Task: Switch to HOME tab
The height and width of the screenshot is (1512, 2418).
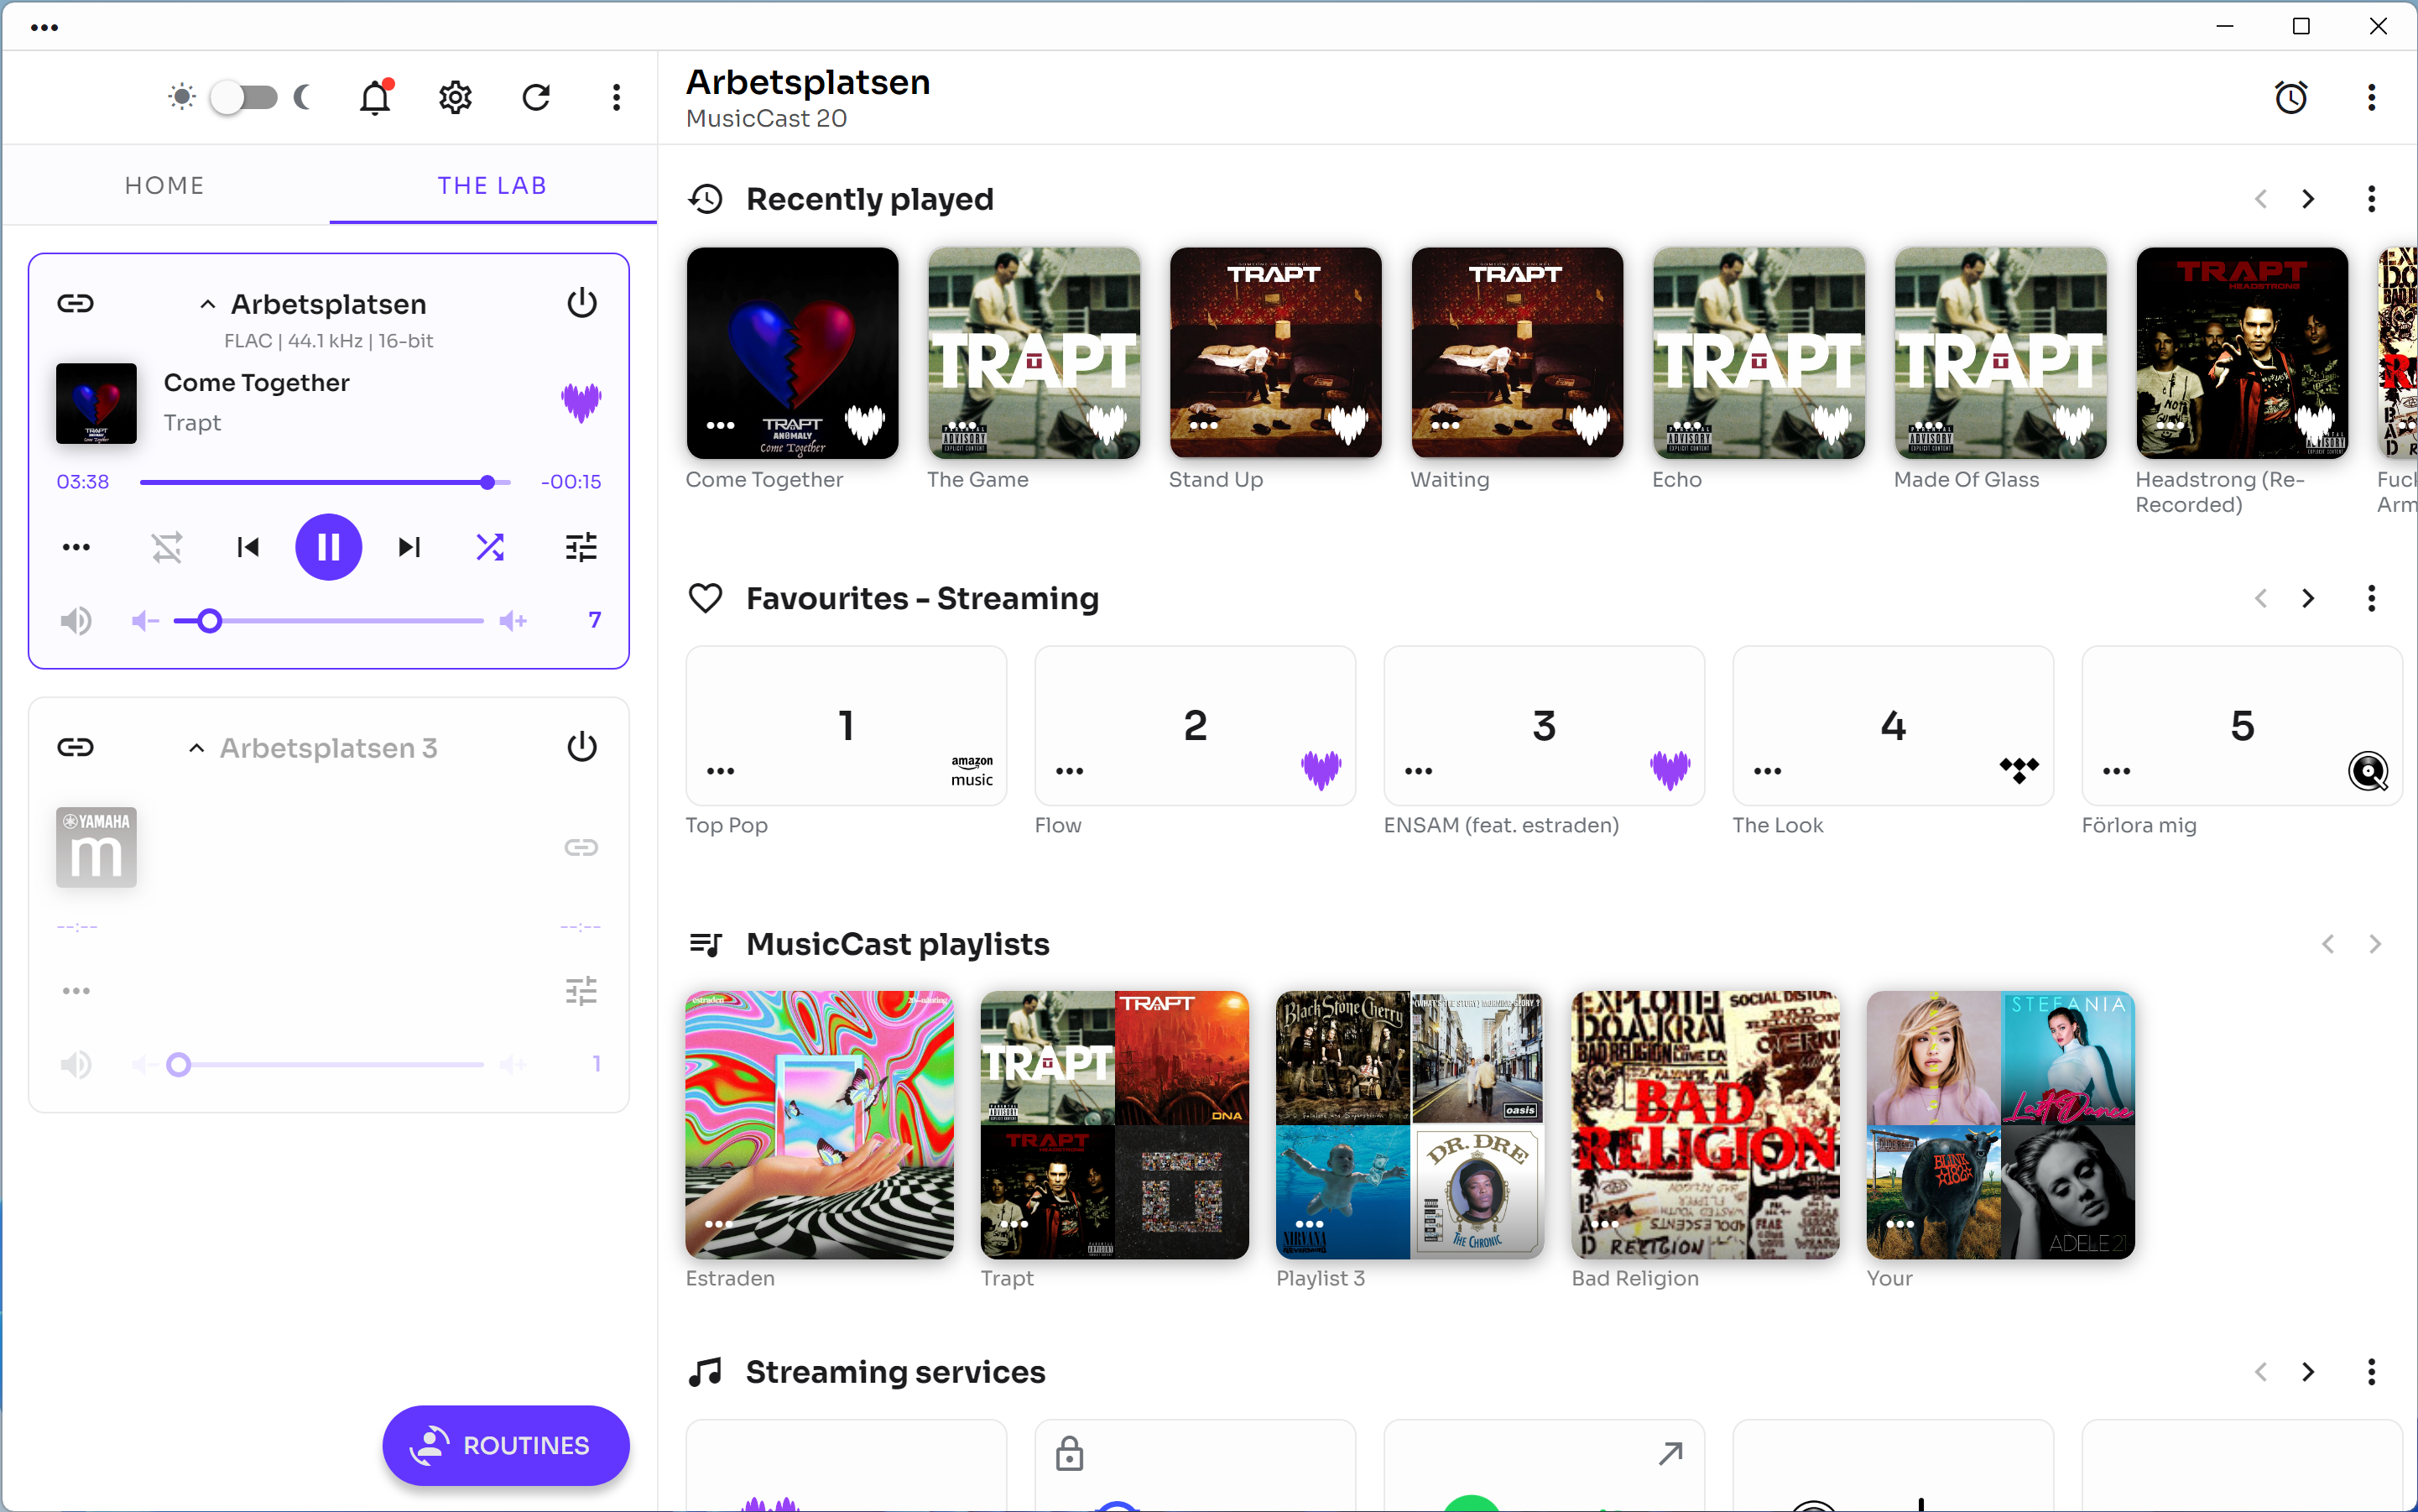Action: (165, 185)
